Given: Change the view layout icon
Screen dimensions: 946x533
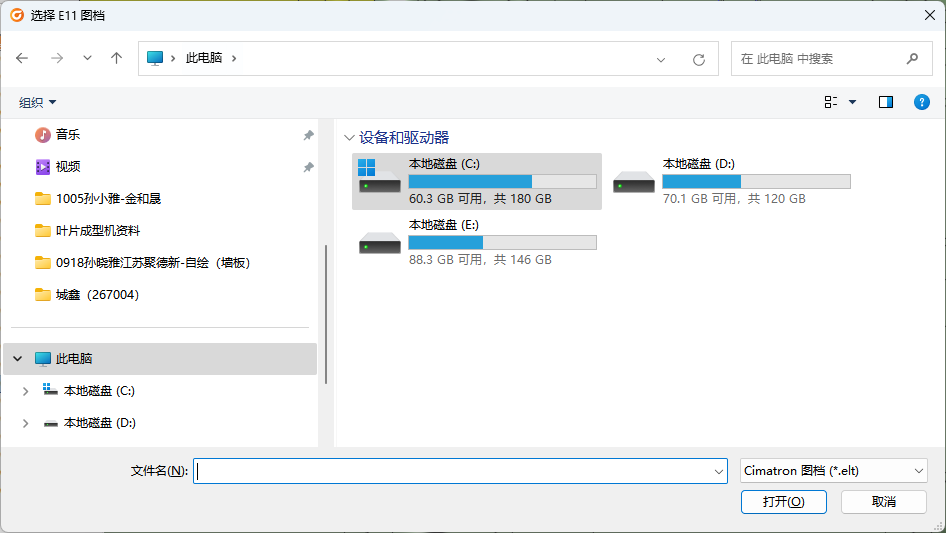Looking at the screenshot, I should 831,102.
